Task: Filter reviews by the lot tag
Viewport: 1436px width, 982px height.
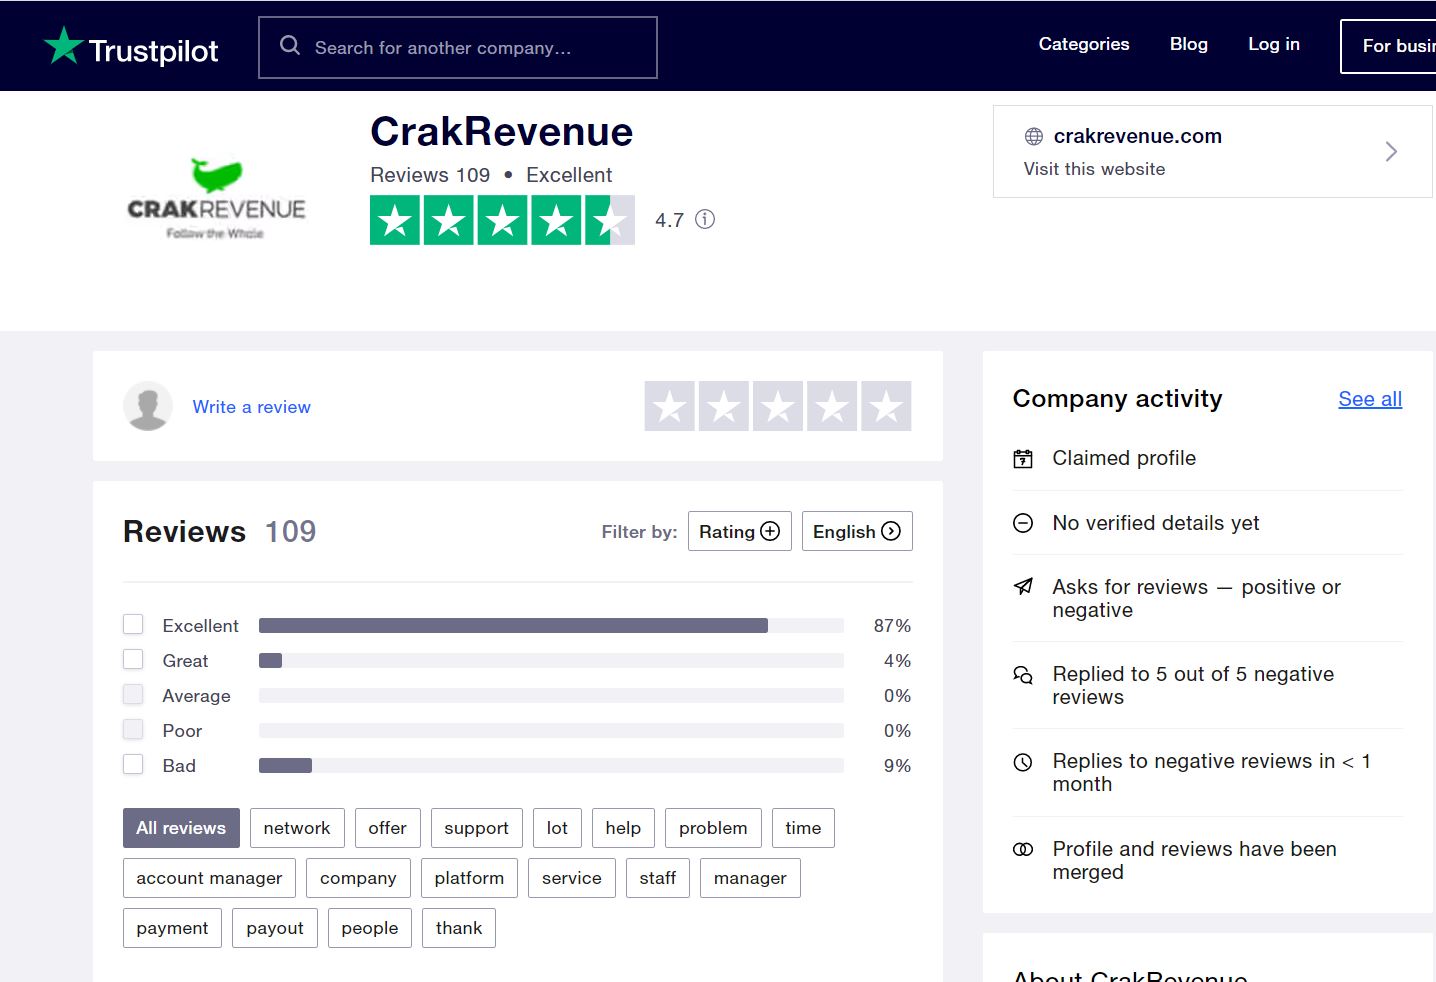Action: tap(557, 828)
